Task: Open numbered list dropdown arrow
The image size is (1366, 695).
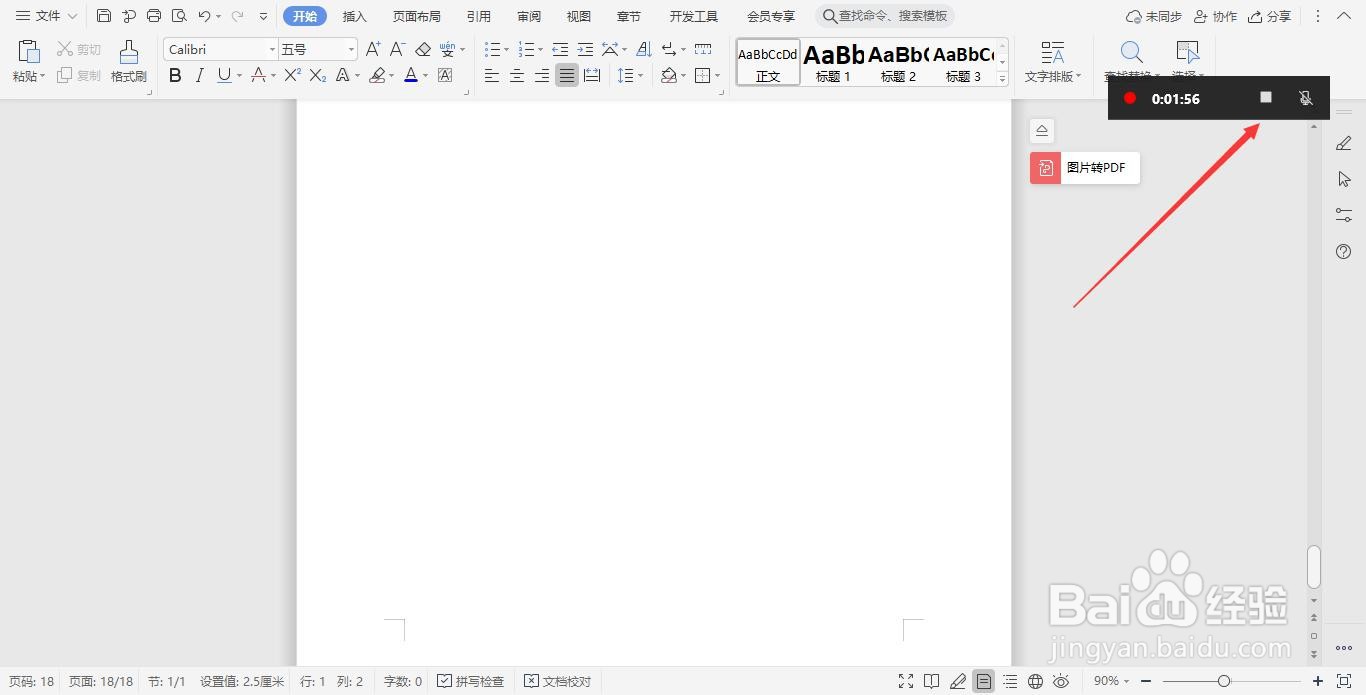Action: 541,49
